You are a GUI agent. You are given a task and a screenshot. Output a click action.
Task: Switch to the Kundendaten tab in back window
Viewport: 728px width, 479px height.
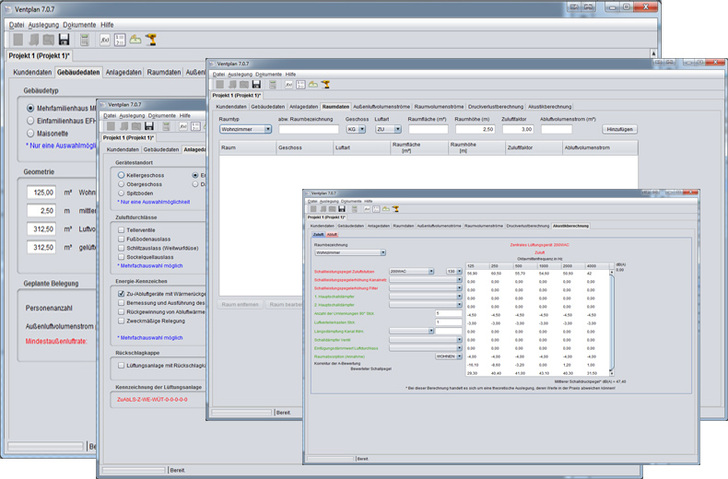tap(32, 72)
